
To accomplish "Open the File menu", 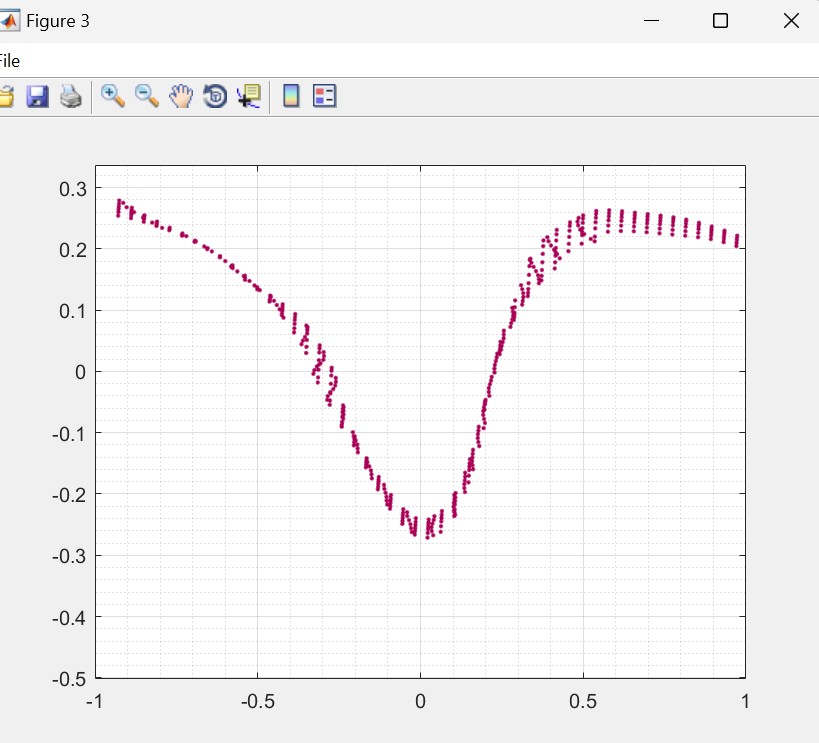I will (9, 61).
